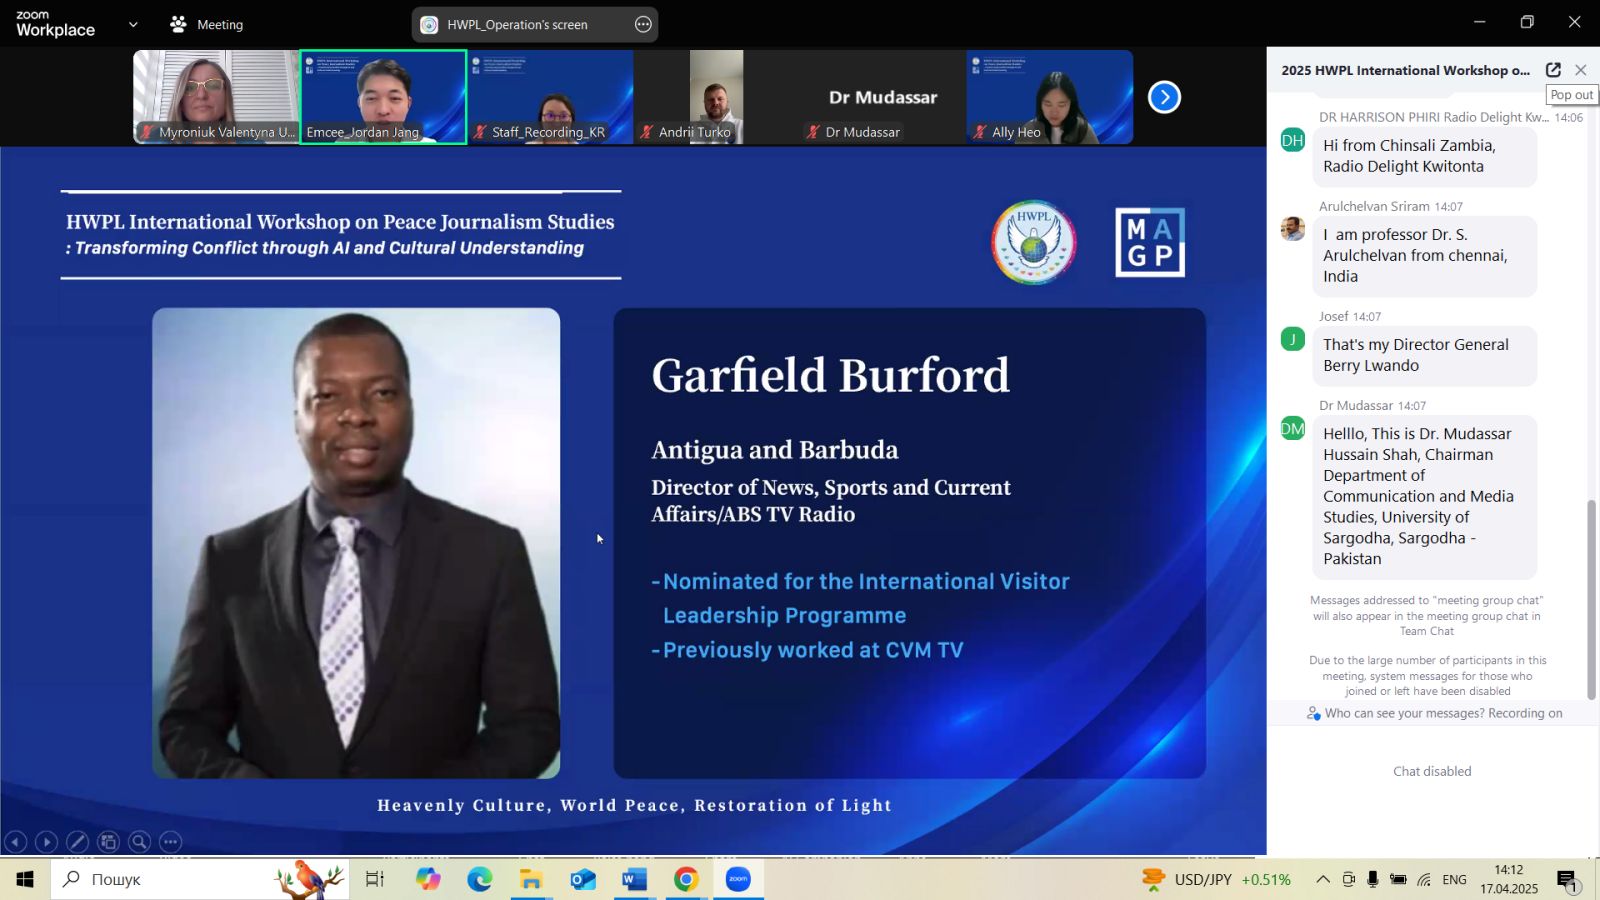
Task: Click the taskbar search box 'Пошук'
Action: click(x=200, y=879)
